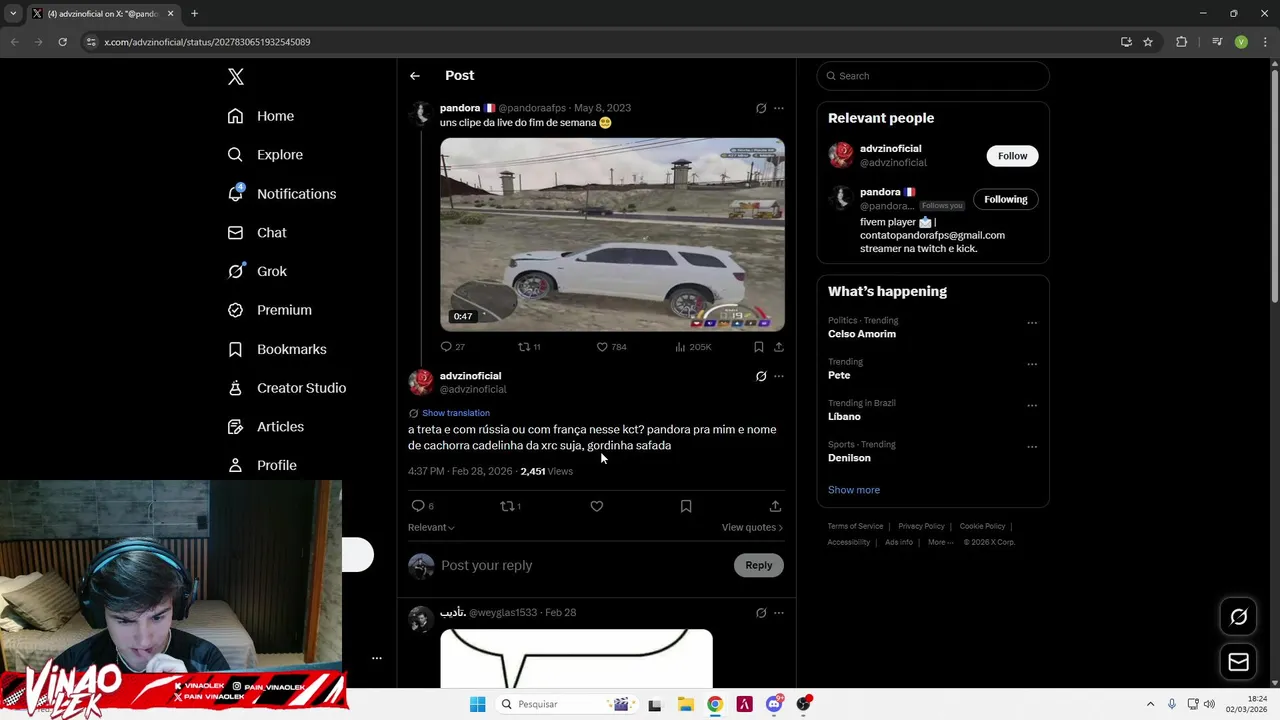Share pandora's quoted post
The image size is (1280, 720).
click(x=779, y=347)
